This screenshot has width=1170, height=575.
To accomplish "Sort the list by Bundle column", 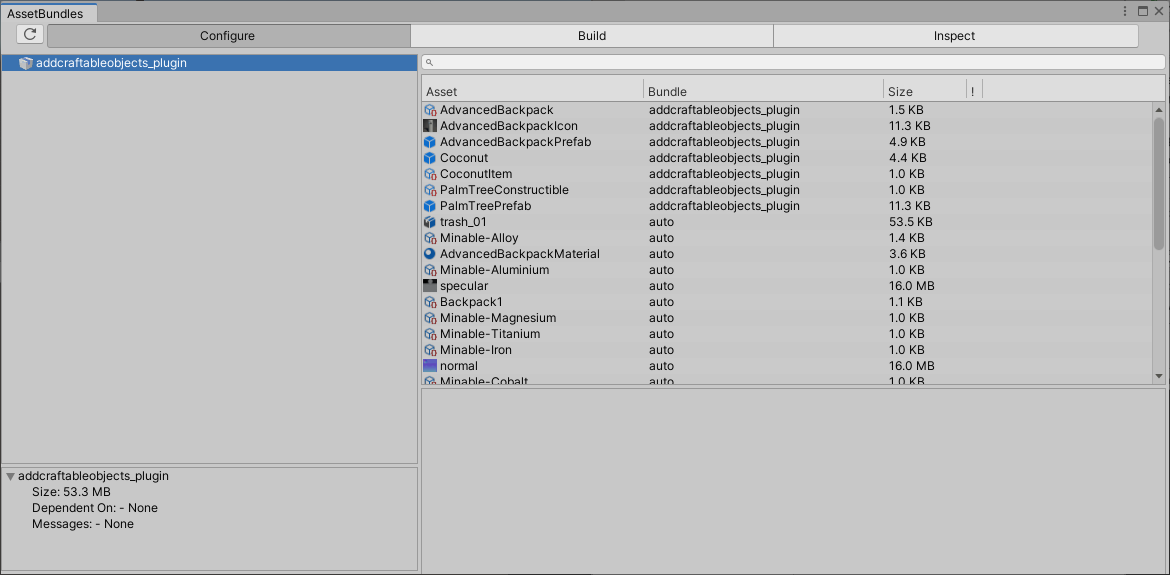I will click(764, 91).
